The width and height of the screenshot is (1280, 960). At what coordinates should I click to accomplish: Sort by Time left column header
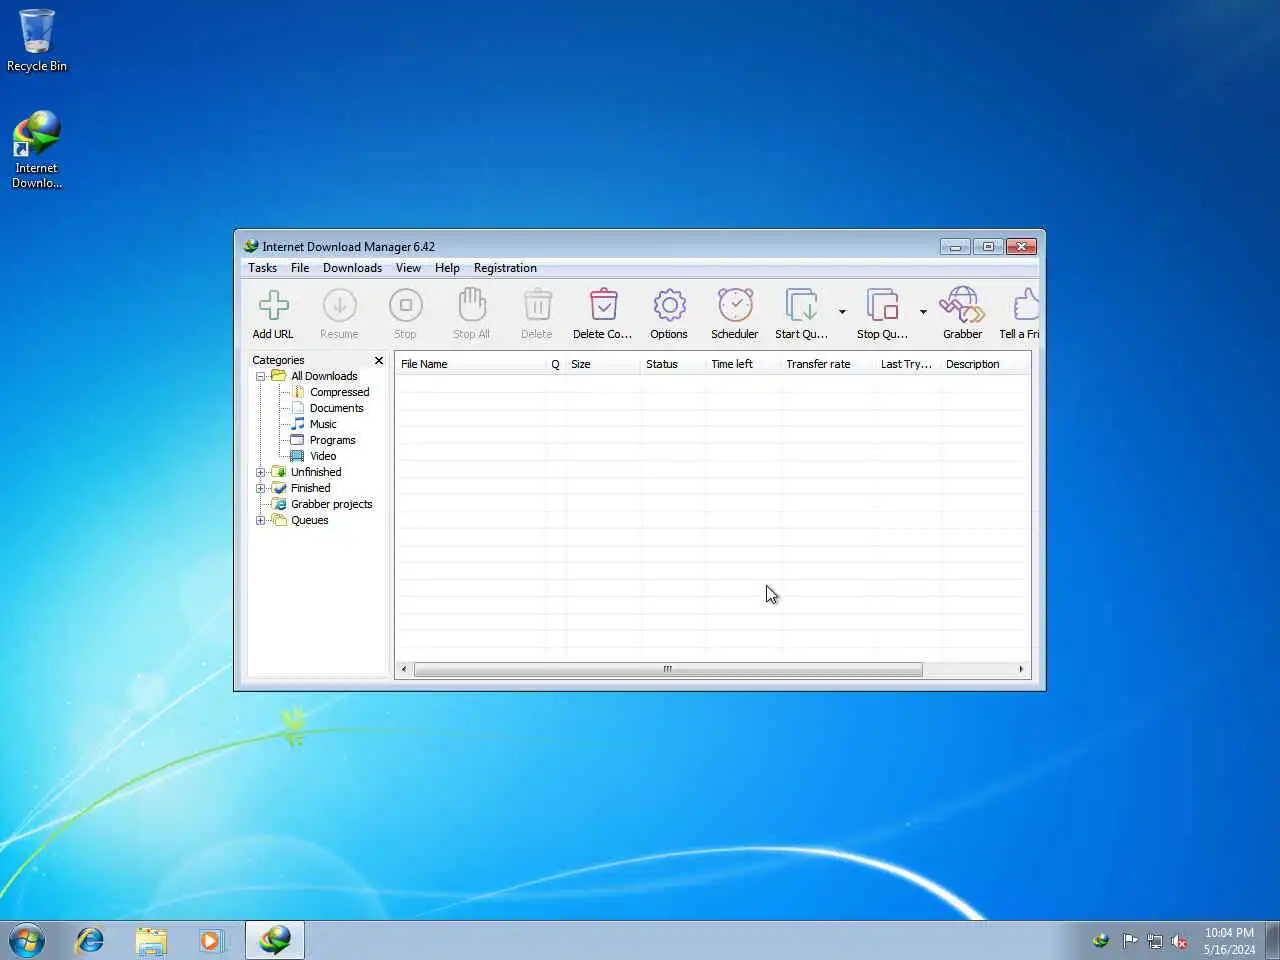(x=743, y=364)
